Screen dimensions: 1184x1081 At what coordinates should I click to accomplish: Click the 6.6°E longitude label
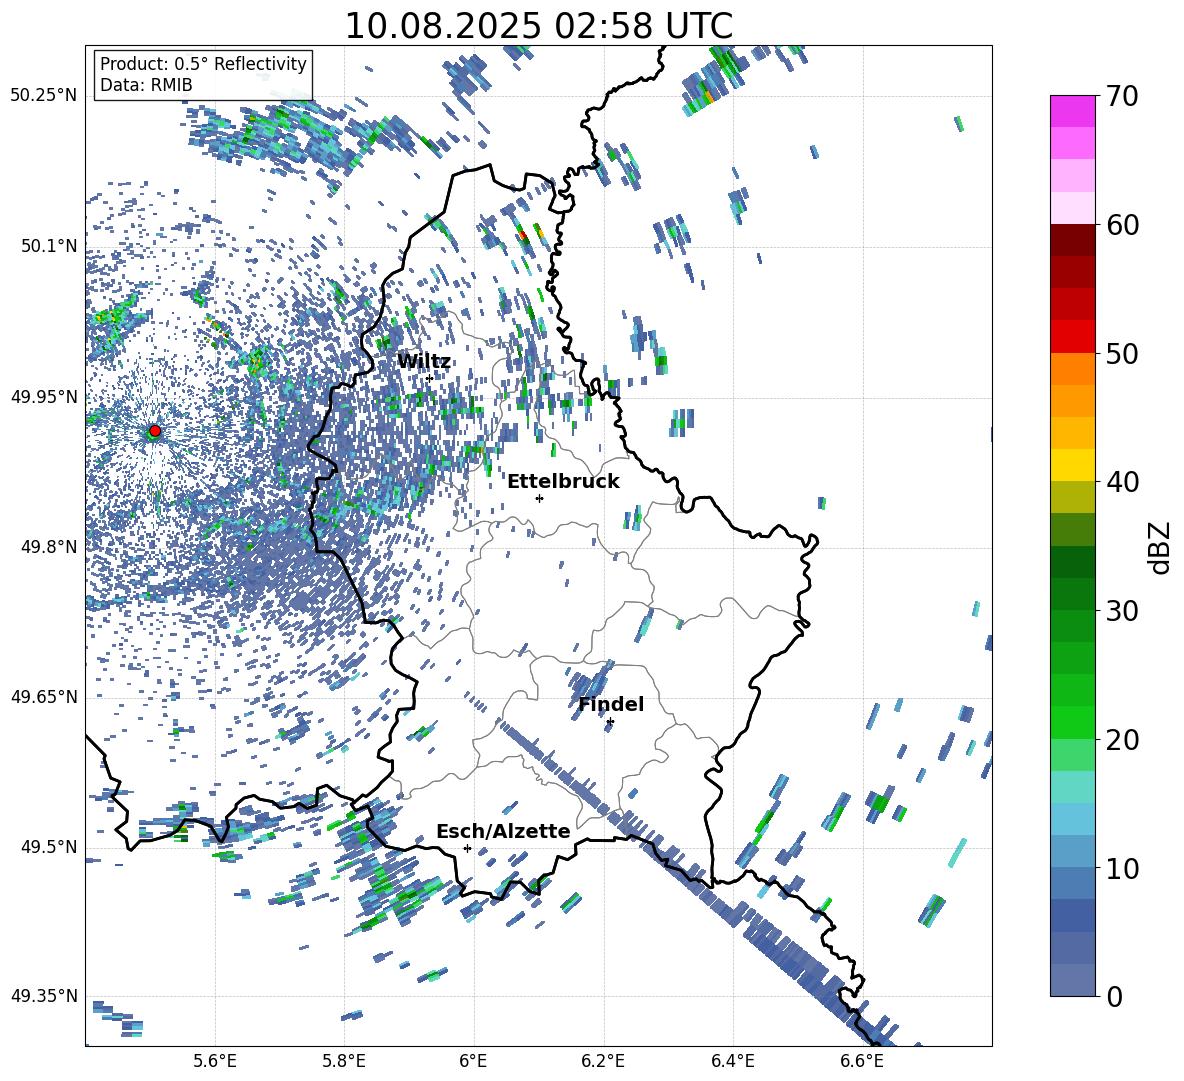(862, 1061)
